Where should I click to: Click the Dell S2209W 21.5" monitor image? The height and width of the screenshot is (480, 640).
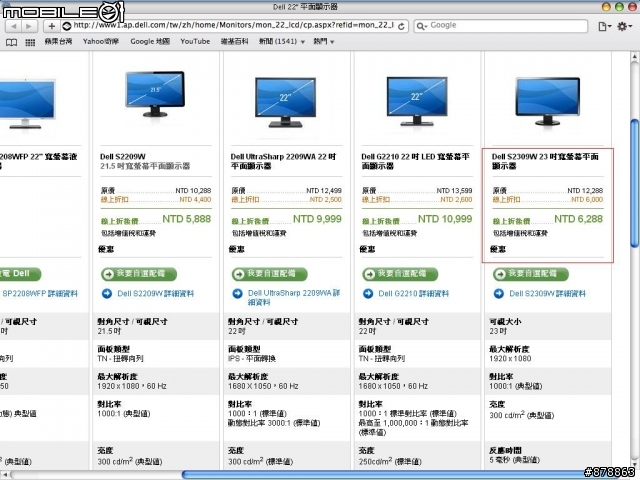(155, 94)
